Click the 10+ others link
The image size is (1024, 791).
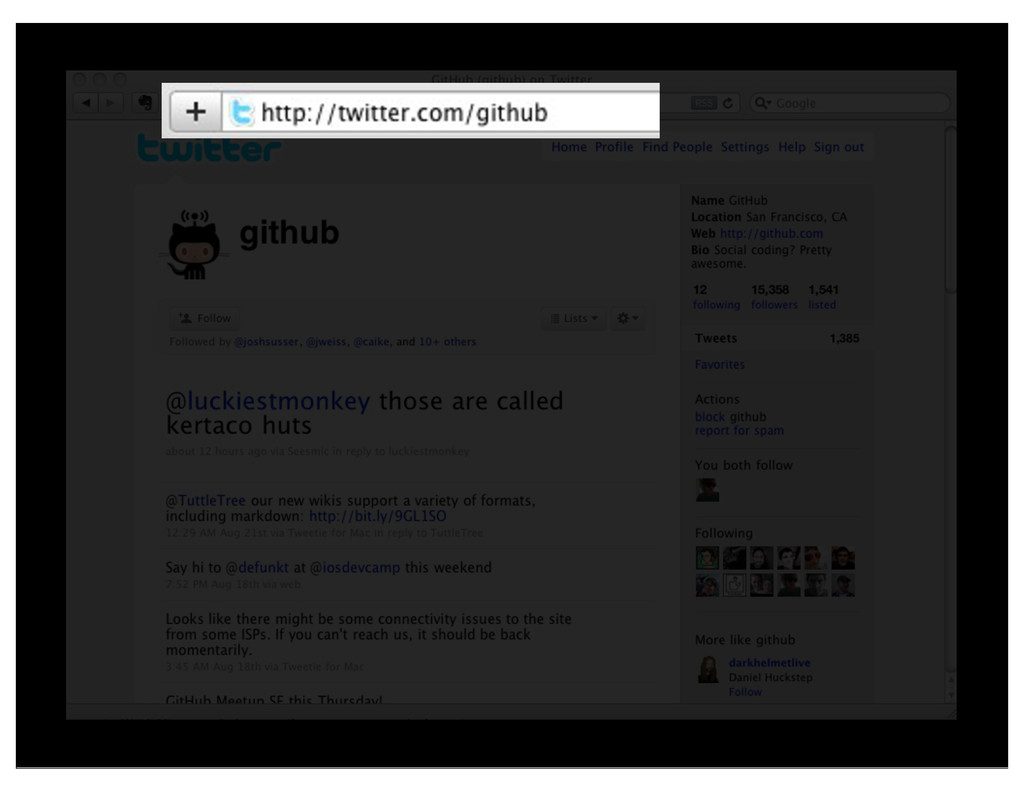447,342
